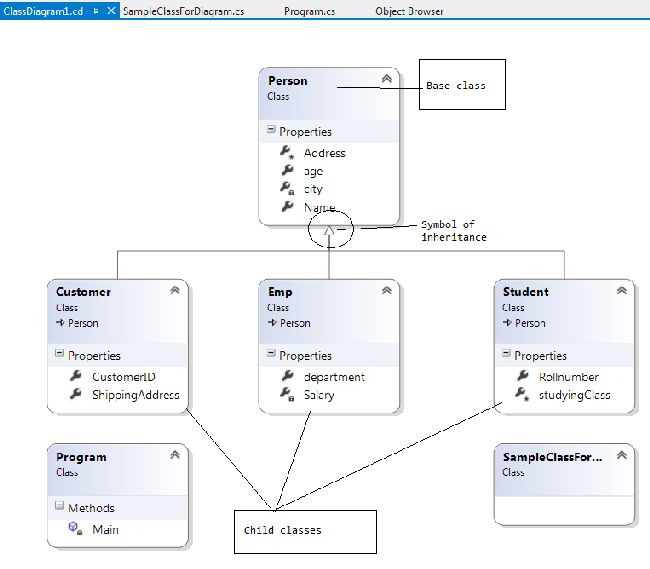The image size is (650, 569).
Task: Click the inheritance arrow icon in Customer
Action: (60, 322)
